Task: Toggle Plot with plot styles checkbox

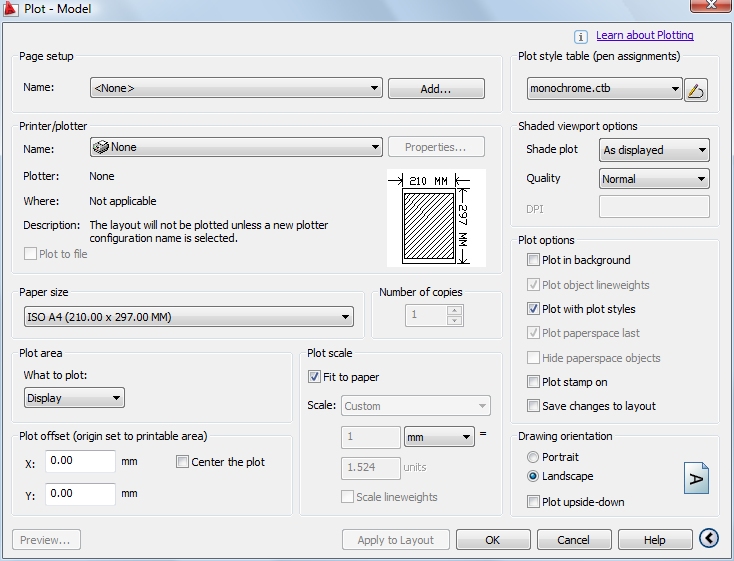Action: [533, 309]
